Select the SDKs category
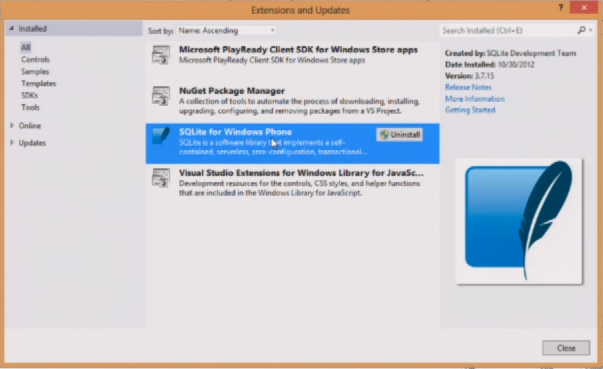Viewport: 603px width, 369px height. pos(29,95)
